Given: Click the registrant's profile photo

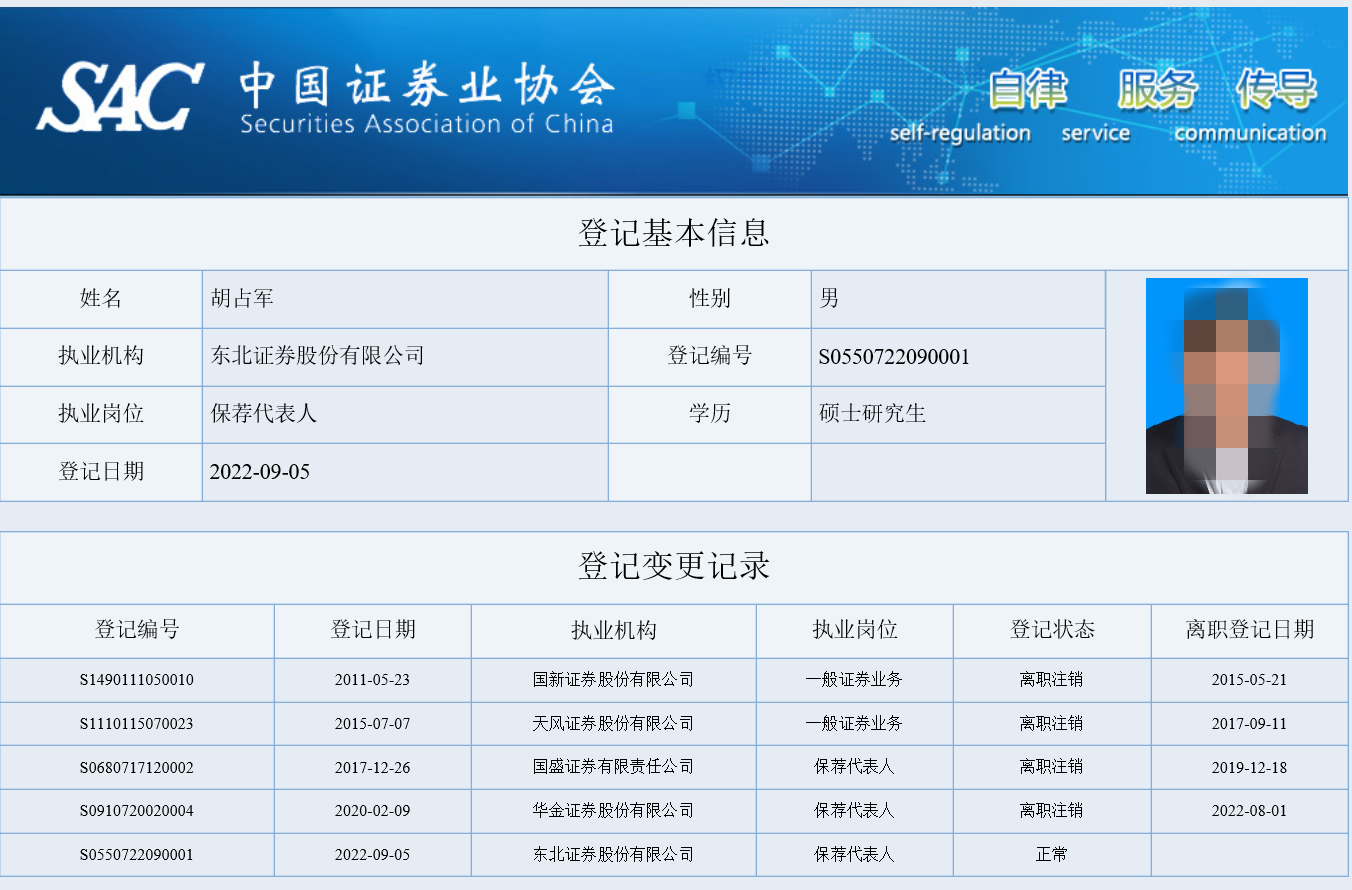Looking at the screenshot, I should [x=1227, y=386].
